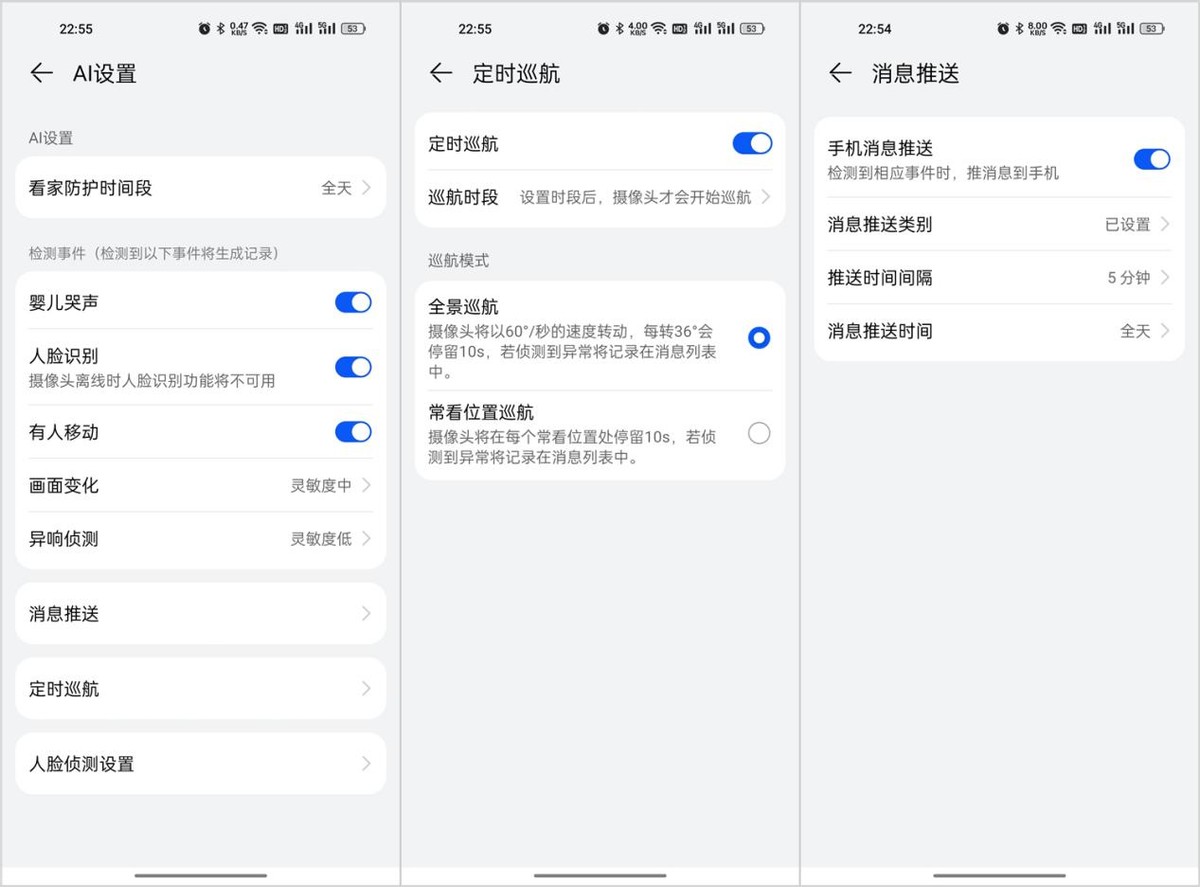This screenshot has height=887, width=1200.
Task: Expand the 看家防护时间段 setting
Action: click(200, 187)
